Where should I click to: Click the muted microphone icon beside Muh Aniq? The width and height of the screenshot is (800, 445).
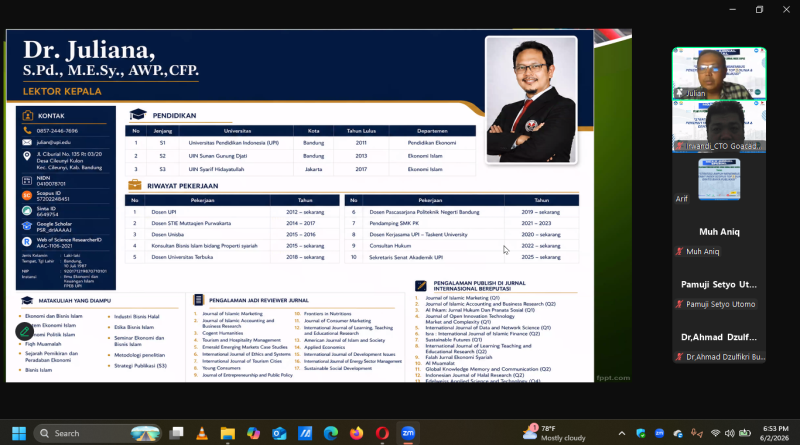[679, 252]
